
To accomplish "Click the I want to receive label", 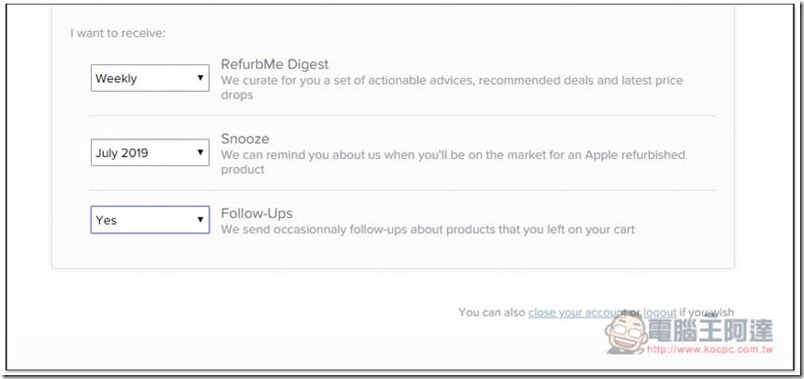I will [118, 34].
